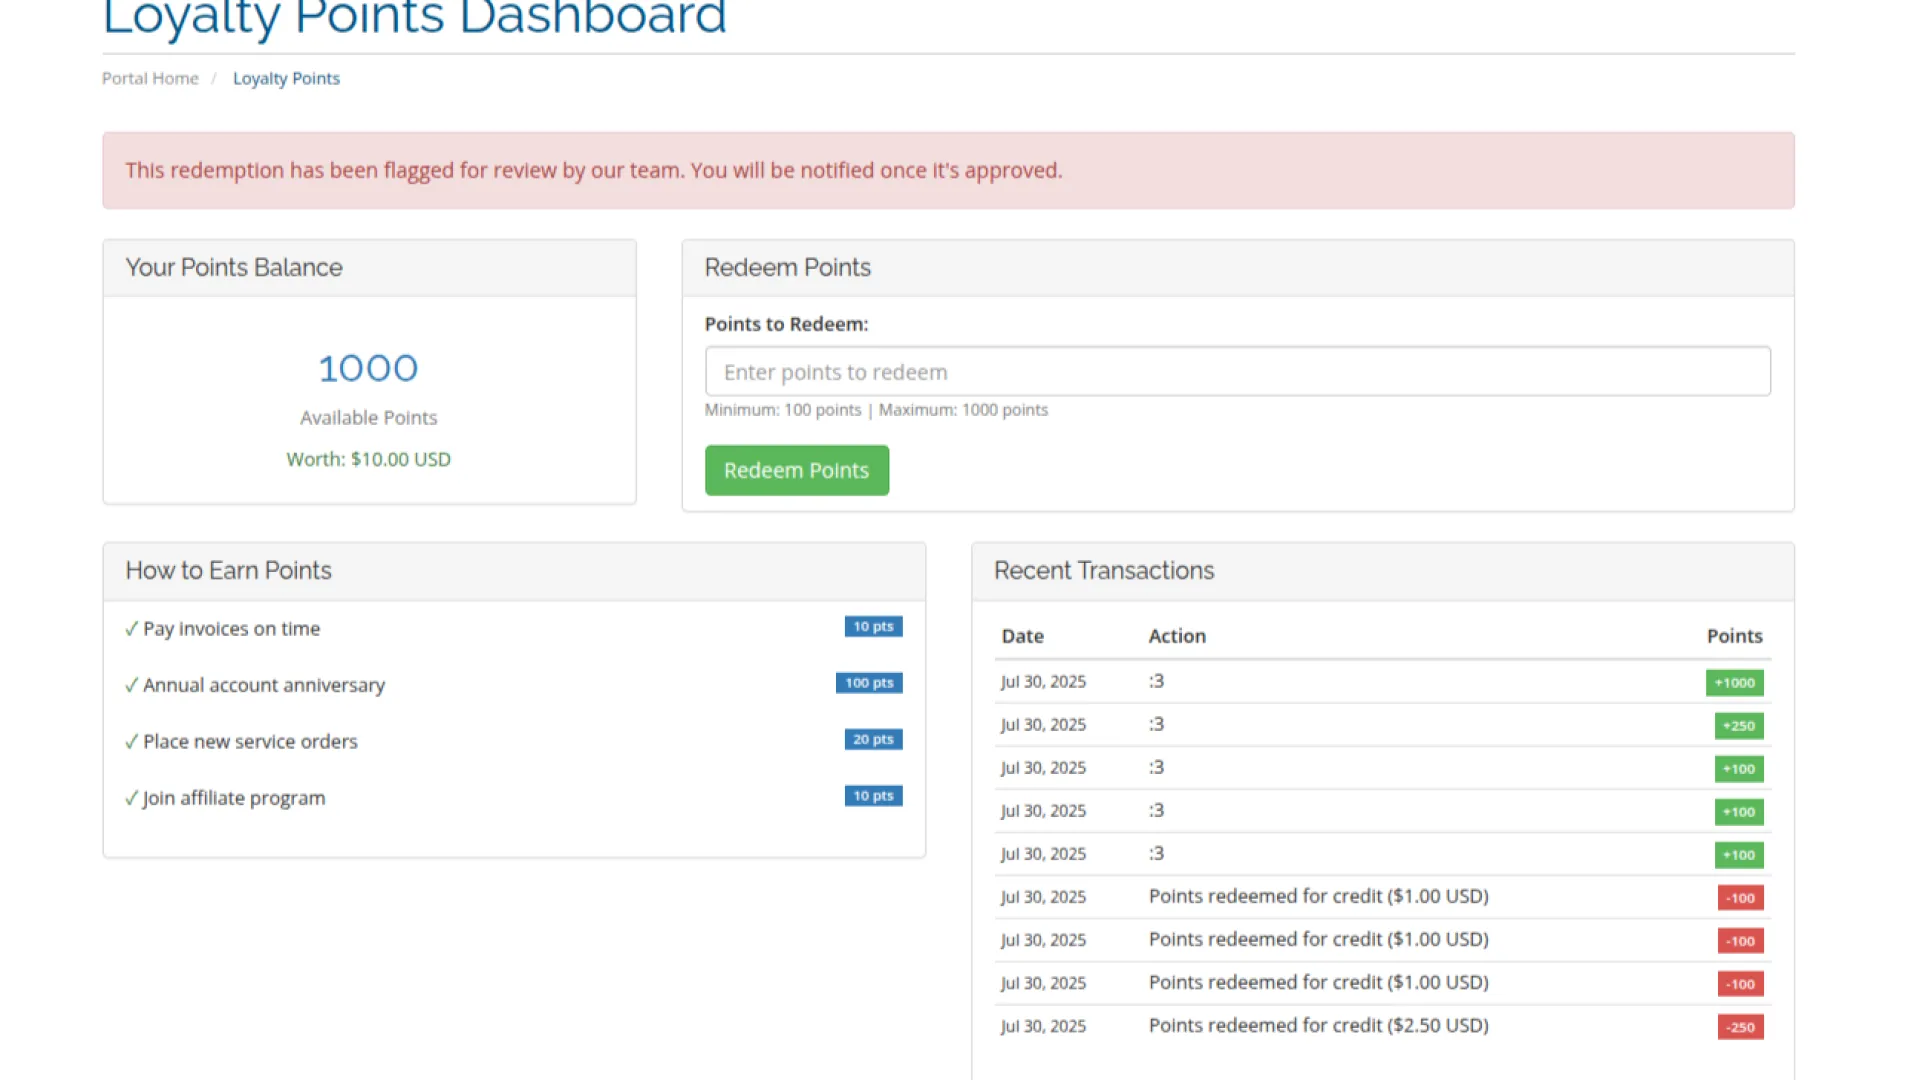Click the checkmark beside Annual account anniversary
Screen dimensions: 1920x1080
click(x=131, y=685)
